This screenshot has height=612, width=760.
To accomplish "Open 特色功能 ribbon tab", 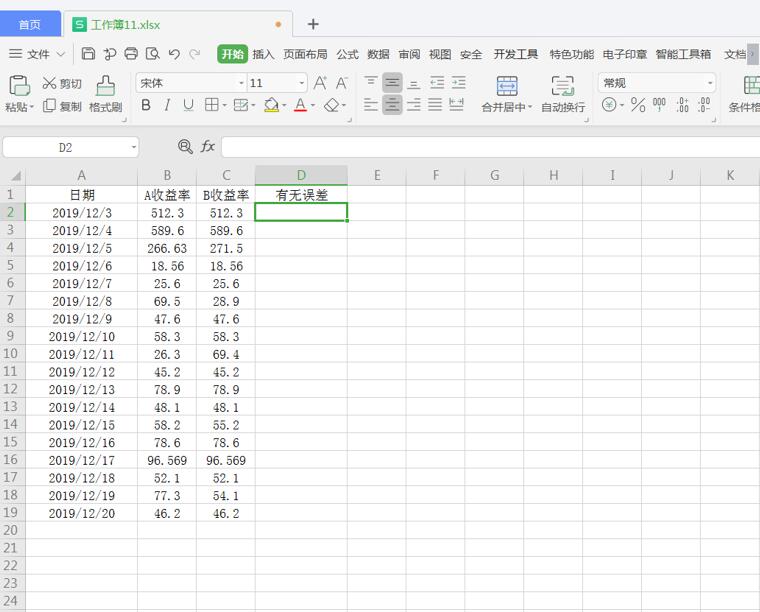I will click(572, 54).
